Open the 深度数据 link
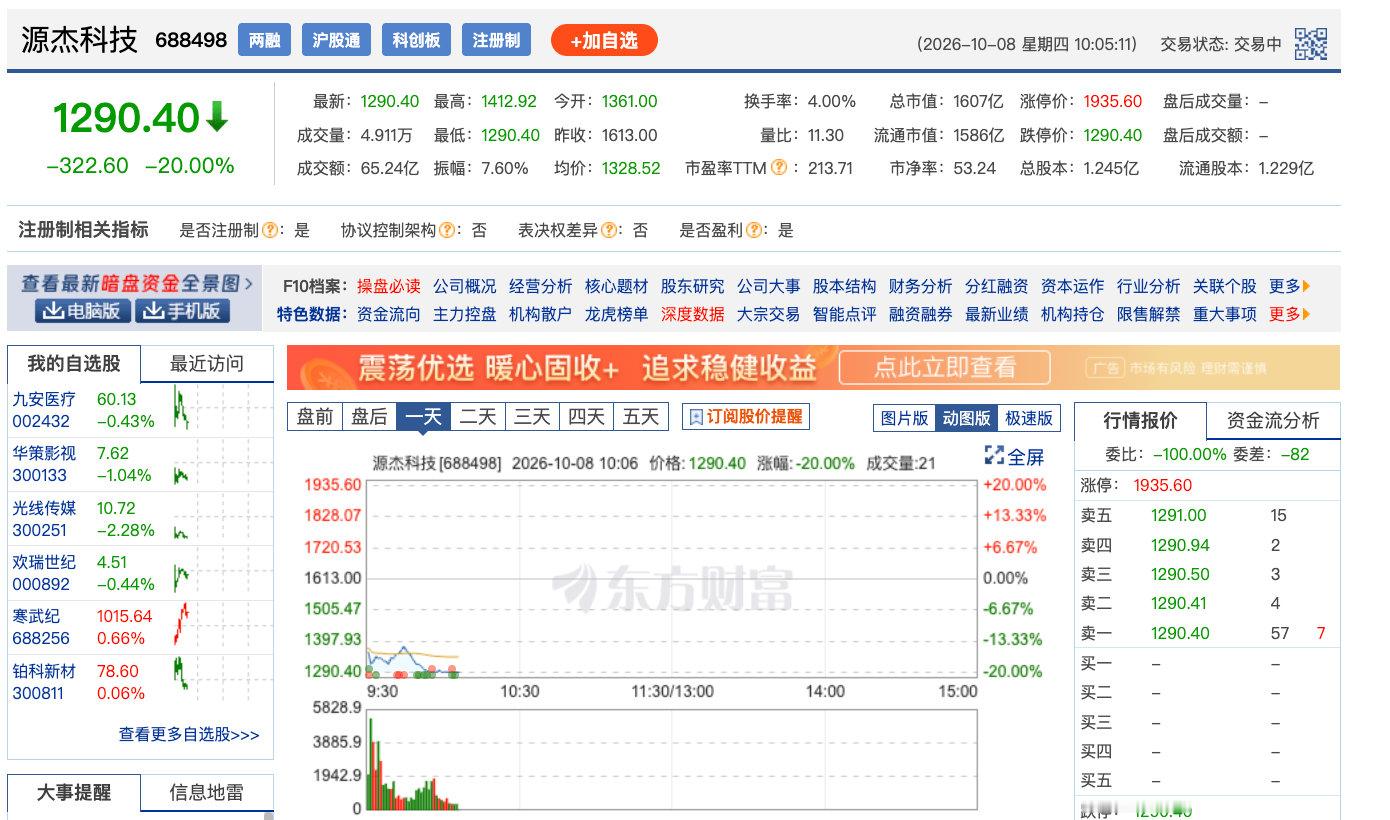1390x820 pixels. pyautogui.click(x=693, y=314)
